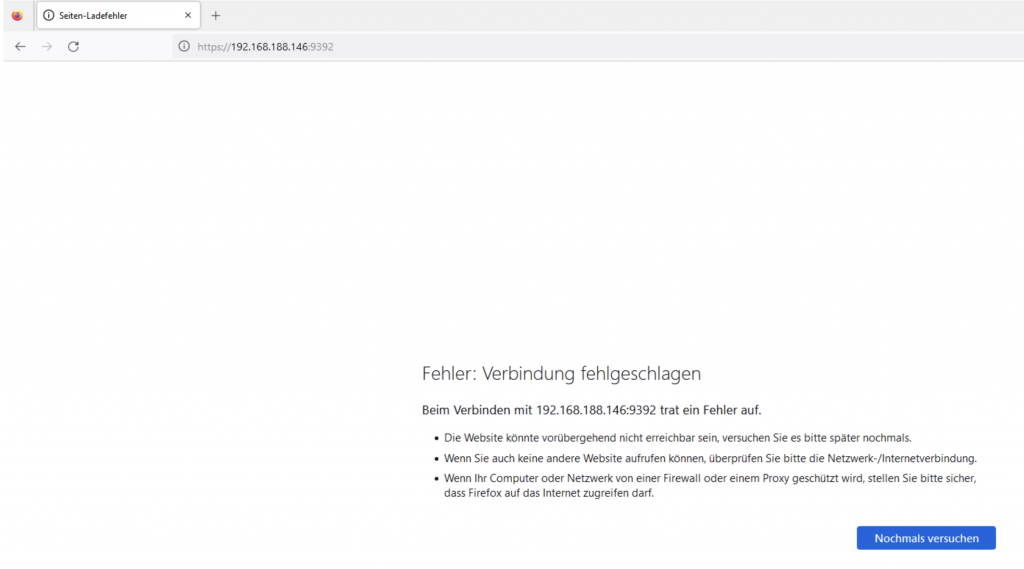Click the port number 9392 in the URL
Screen dimensions: 1024x569
click(x=322, y=47)
